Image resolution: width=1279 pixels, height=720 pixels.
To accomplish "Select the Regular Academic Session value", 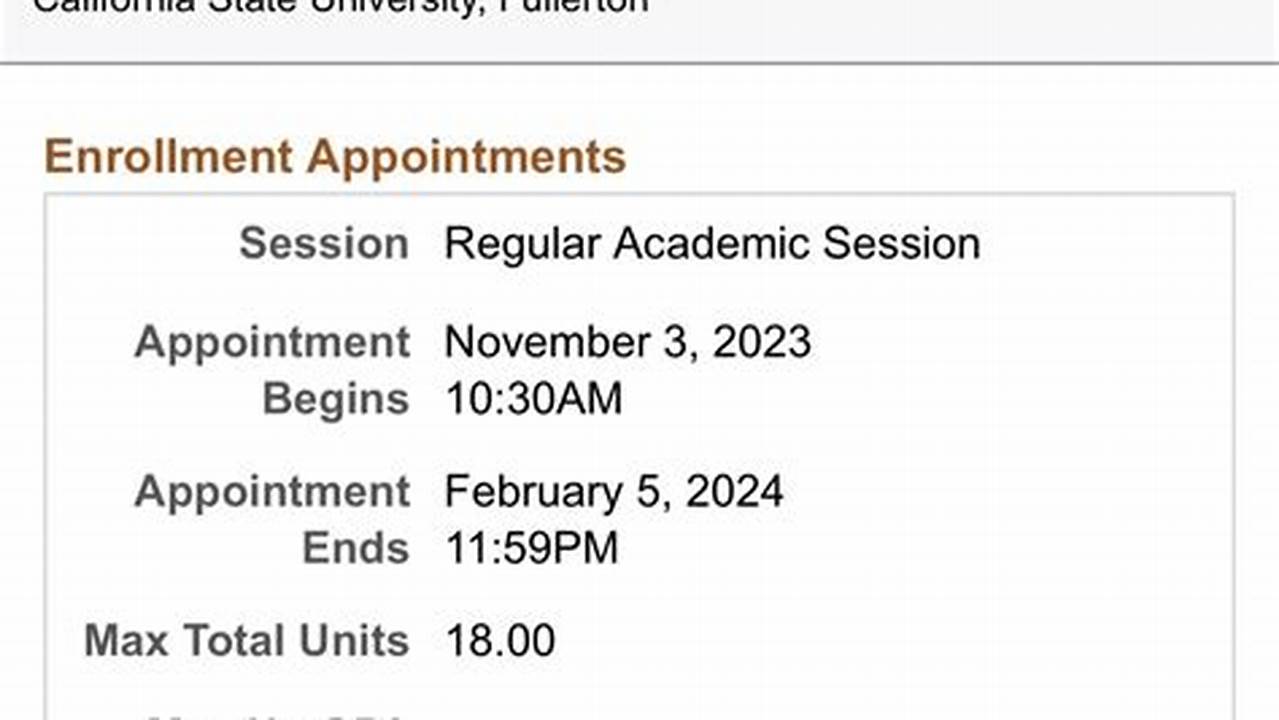I will (x=712, y=242).
